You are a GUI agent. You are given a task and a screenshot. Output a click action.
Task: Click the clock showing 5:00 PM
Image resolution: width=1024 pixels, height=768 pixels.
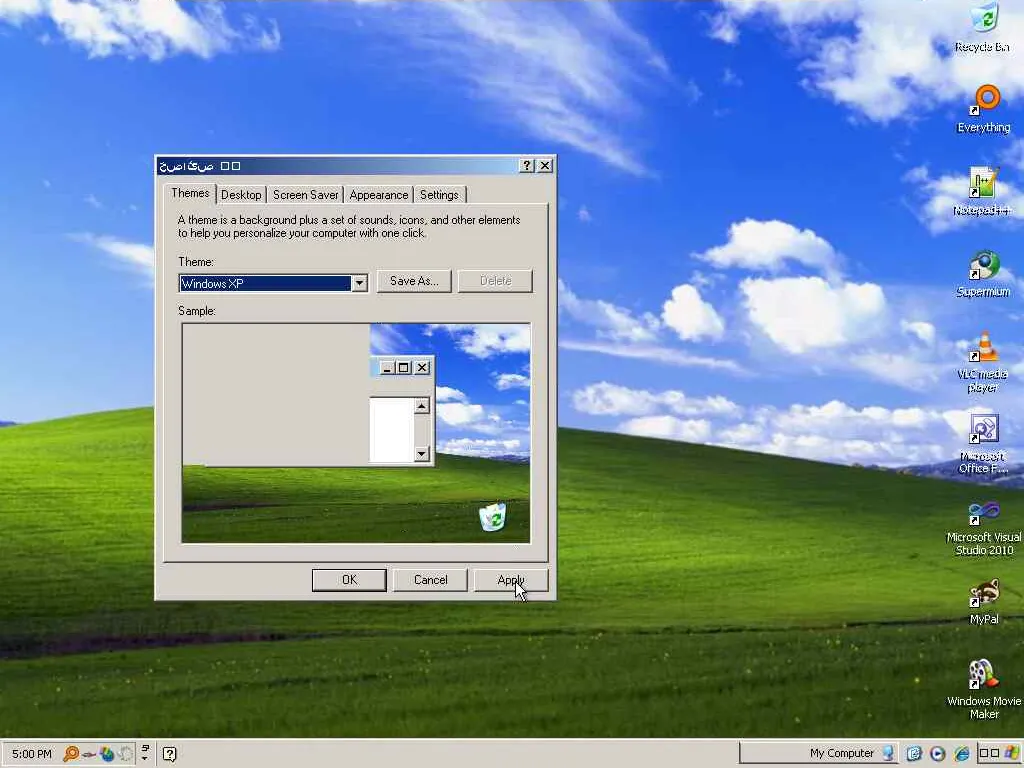31,754
